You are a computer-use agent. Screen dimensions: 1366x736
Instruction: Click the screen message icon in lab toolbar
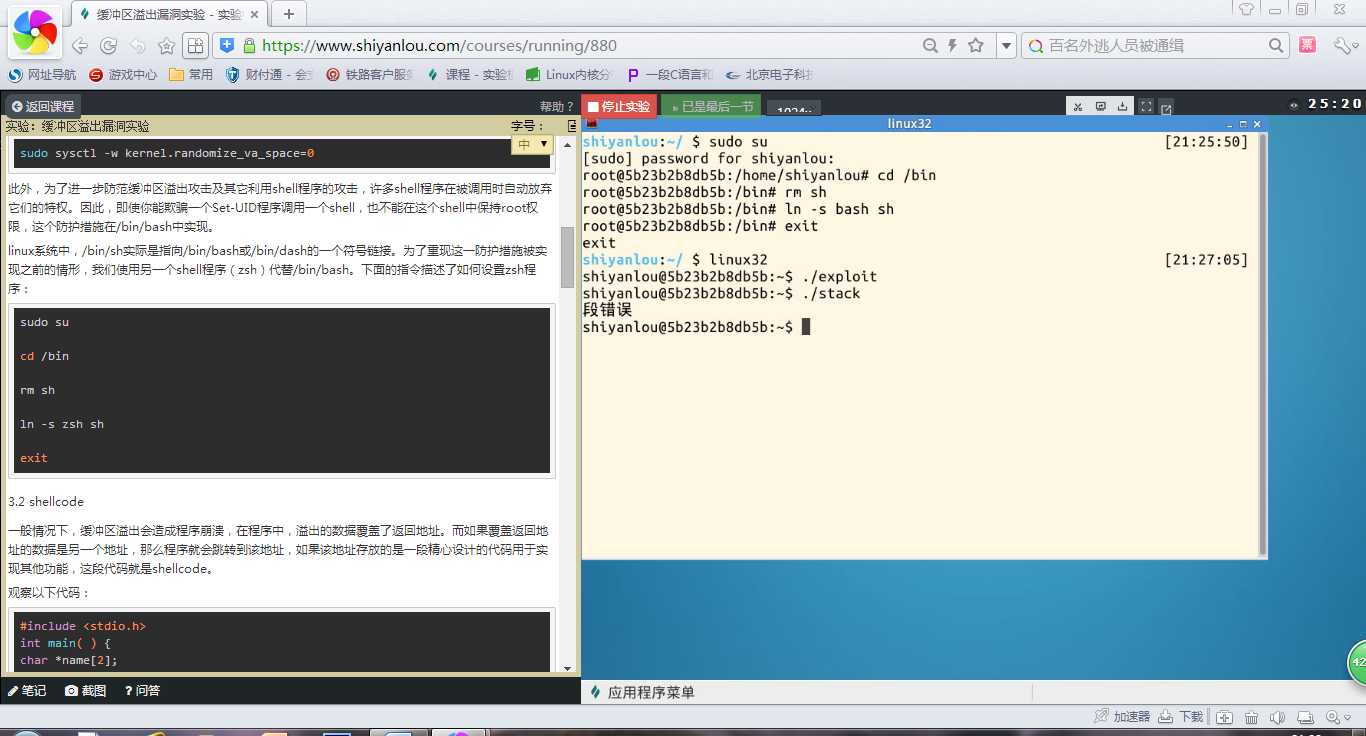(x=1101, y=106)
